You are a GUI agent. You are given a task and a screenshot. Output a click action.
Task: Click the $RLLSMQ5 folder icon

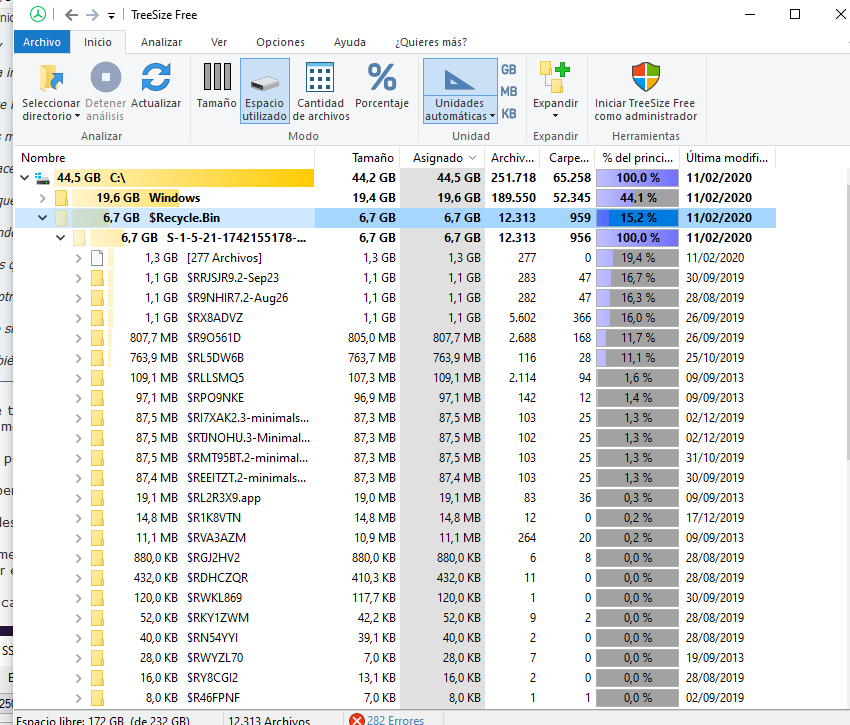98,378
